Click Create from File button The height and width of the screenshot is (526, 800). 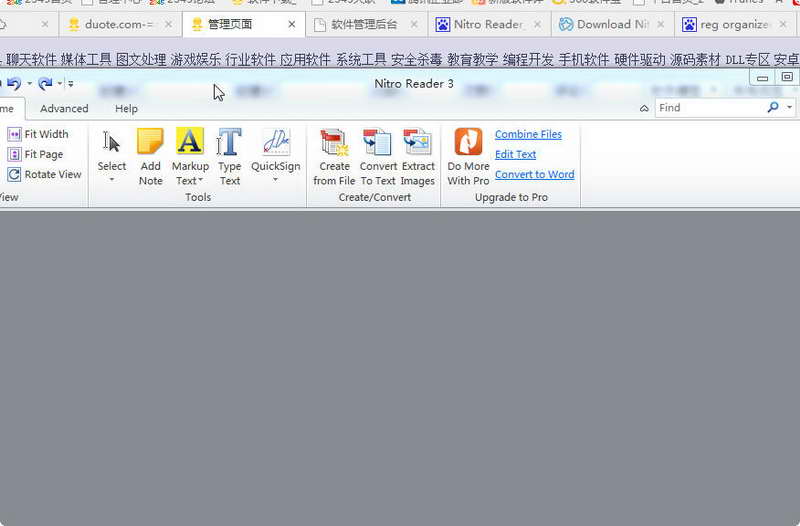(334, 157)
